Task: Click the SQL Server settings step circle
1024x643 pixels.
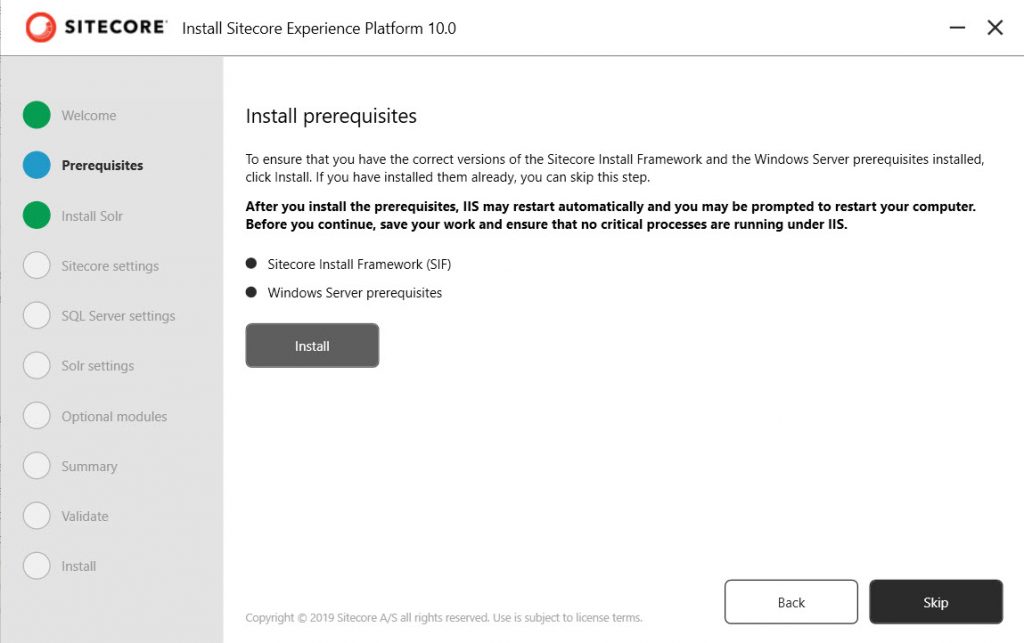Action: pos(37,316)
